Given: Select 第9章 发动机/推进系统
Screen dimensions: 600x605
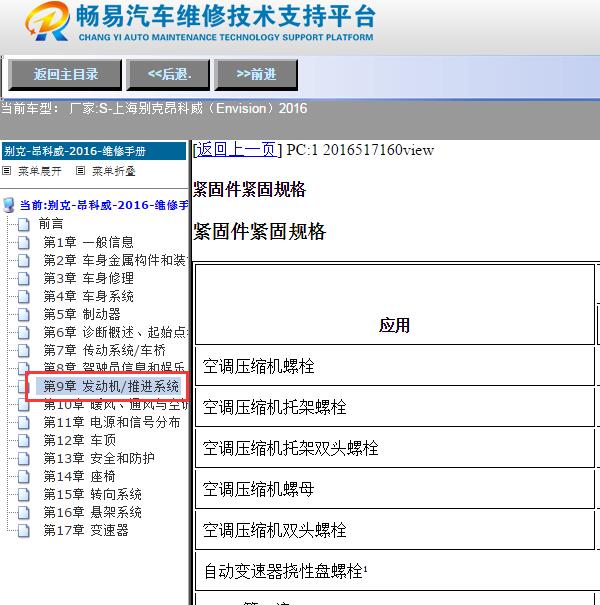Looking at the screenshot, I should pos(111,386).
